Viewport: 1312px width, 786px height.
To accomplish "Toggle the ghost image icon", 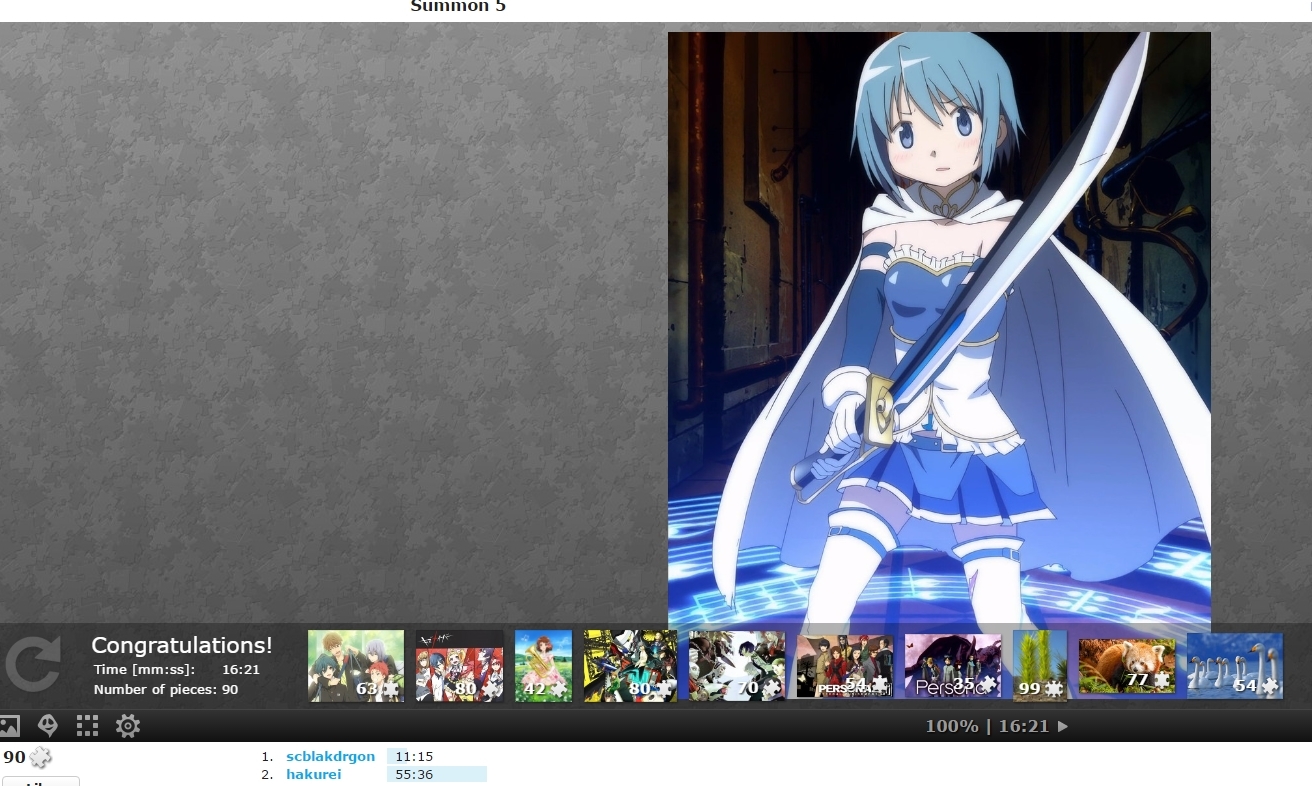I will [47, 726].
